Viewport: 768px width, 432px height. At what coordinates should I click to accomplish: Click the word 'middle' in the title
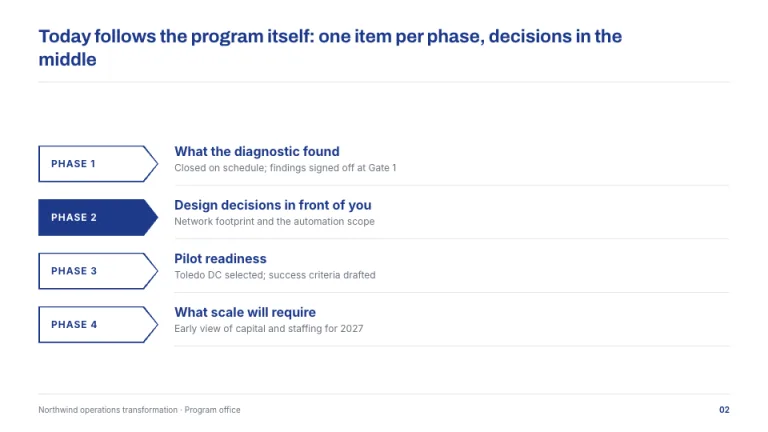click(68, 60)
